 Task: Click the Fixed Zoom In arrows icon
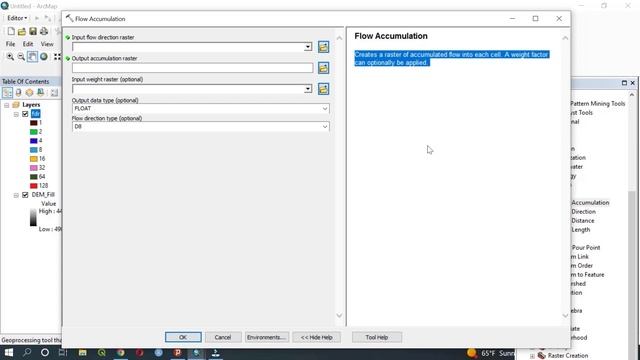coord(57,57)
